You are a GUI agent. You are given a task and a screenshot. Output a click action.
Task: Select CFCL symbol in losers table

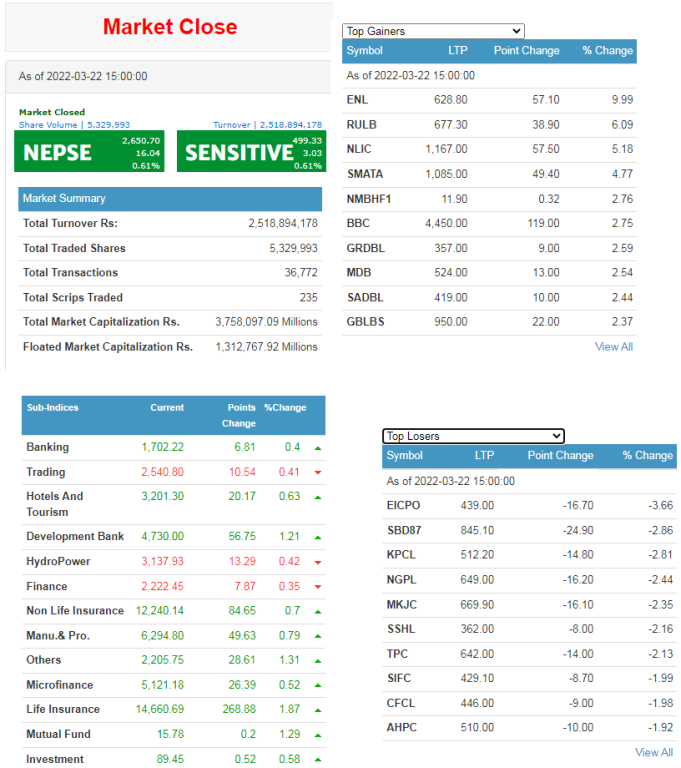[401, 703]
